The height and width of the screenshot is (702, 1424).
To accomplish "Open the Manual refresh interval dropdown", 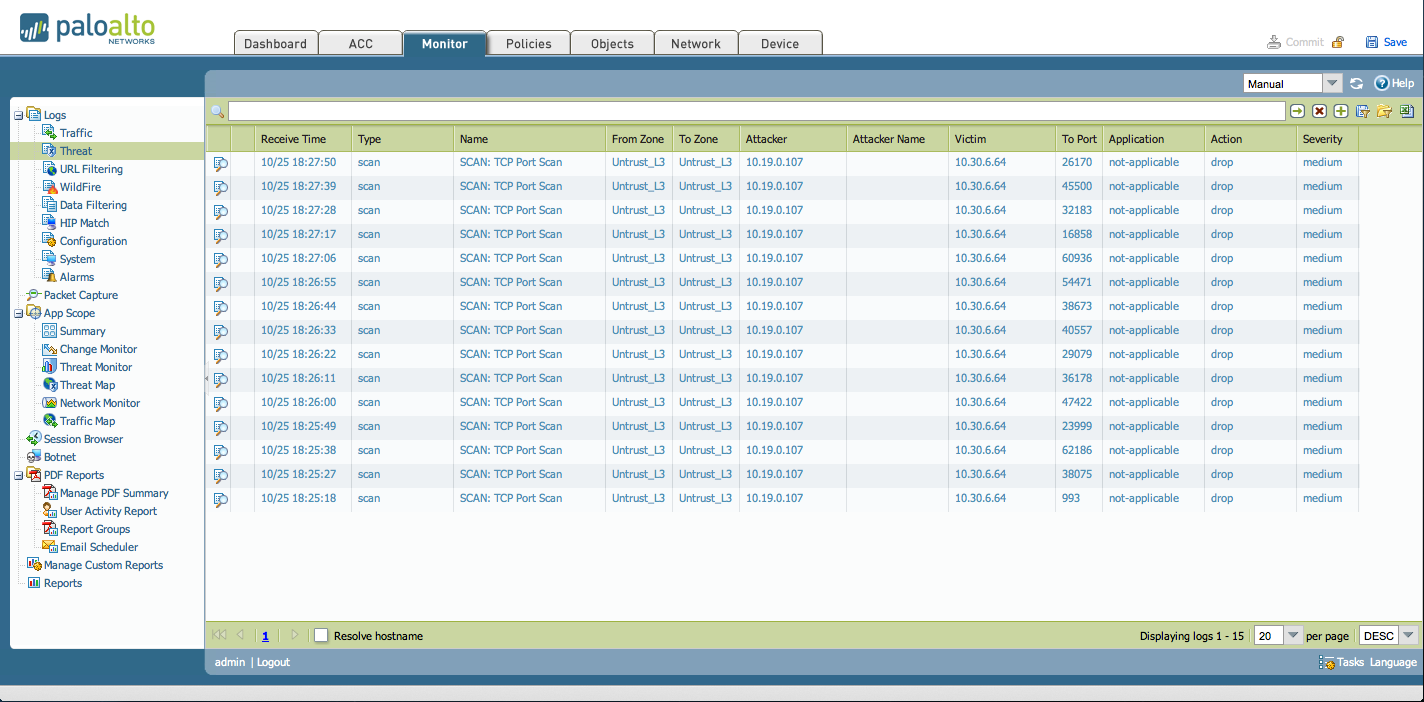I will point(1332,84).
